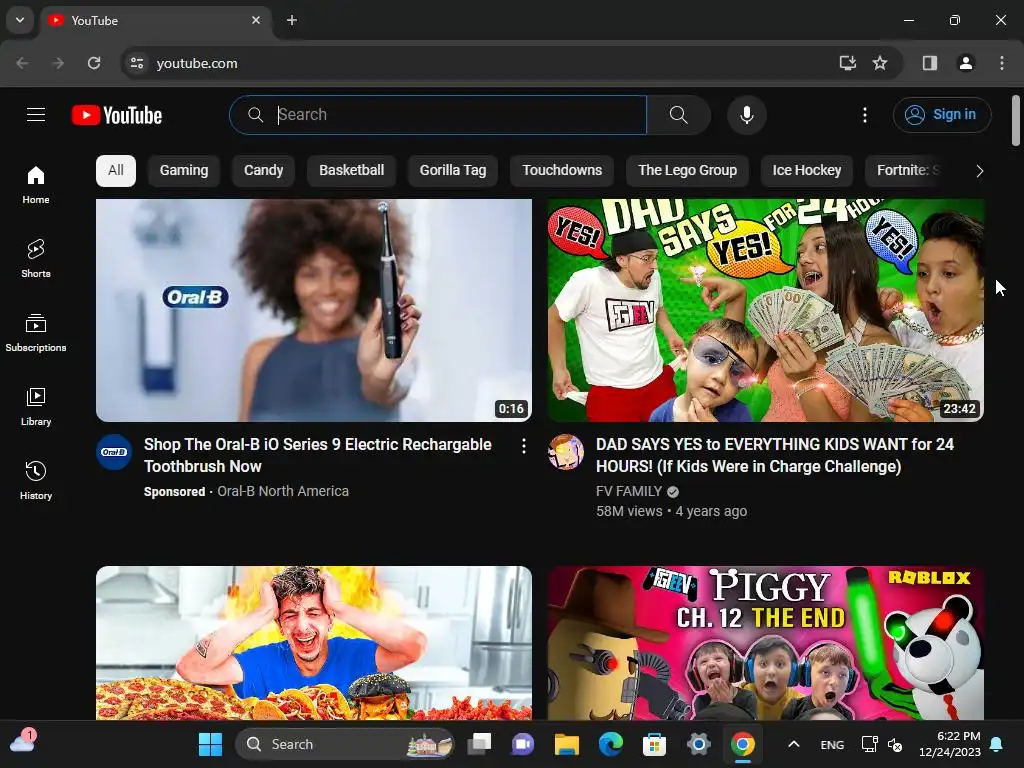The image size is (1024, 768).
Task: Select The Lego Group filter chip
Action: pos(687,170)
